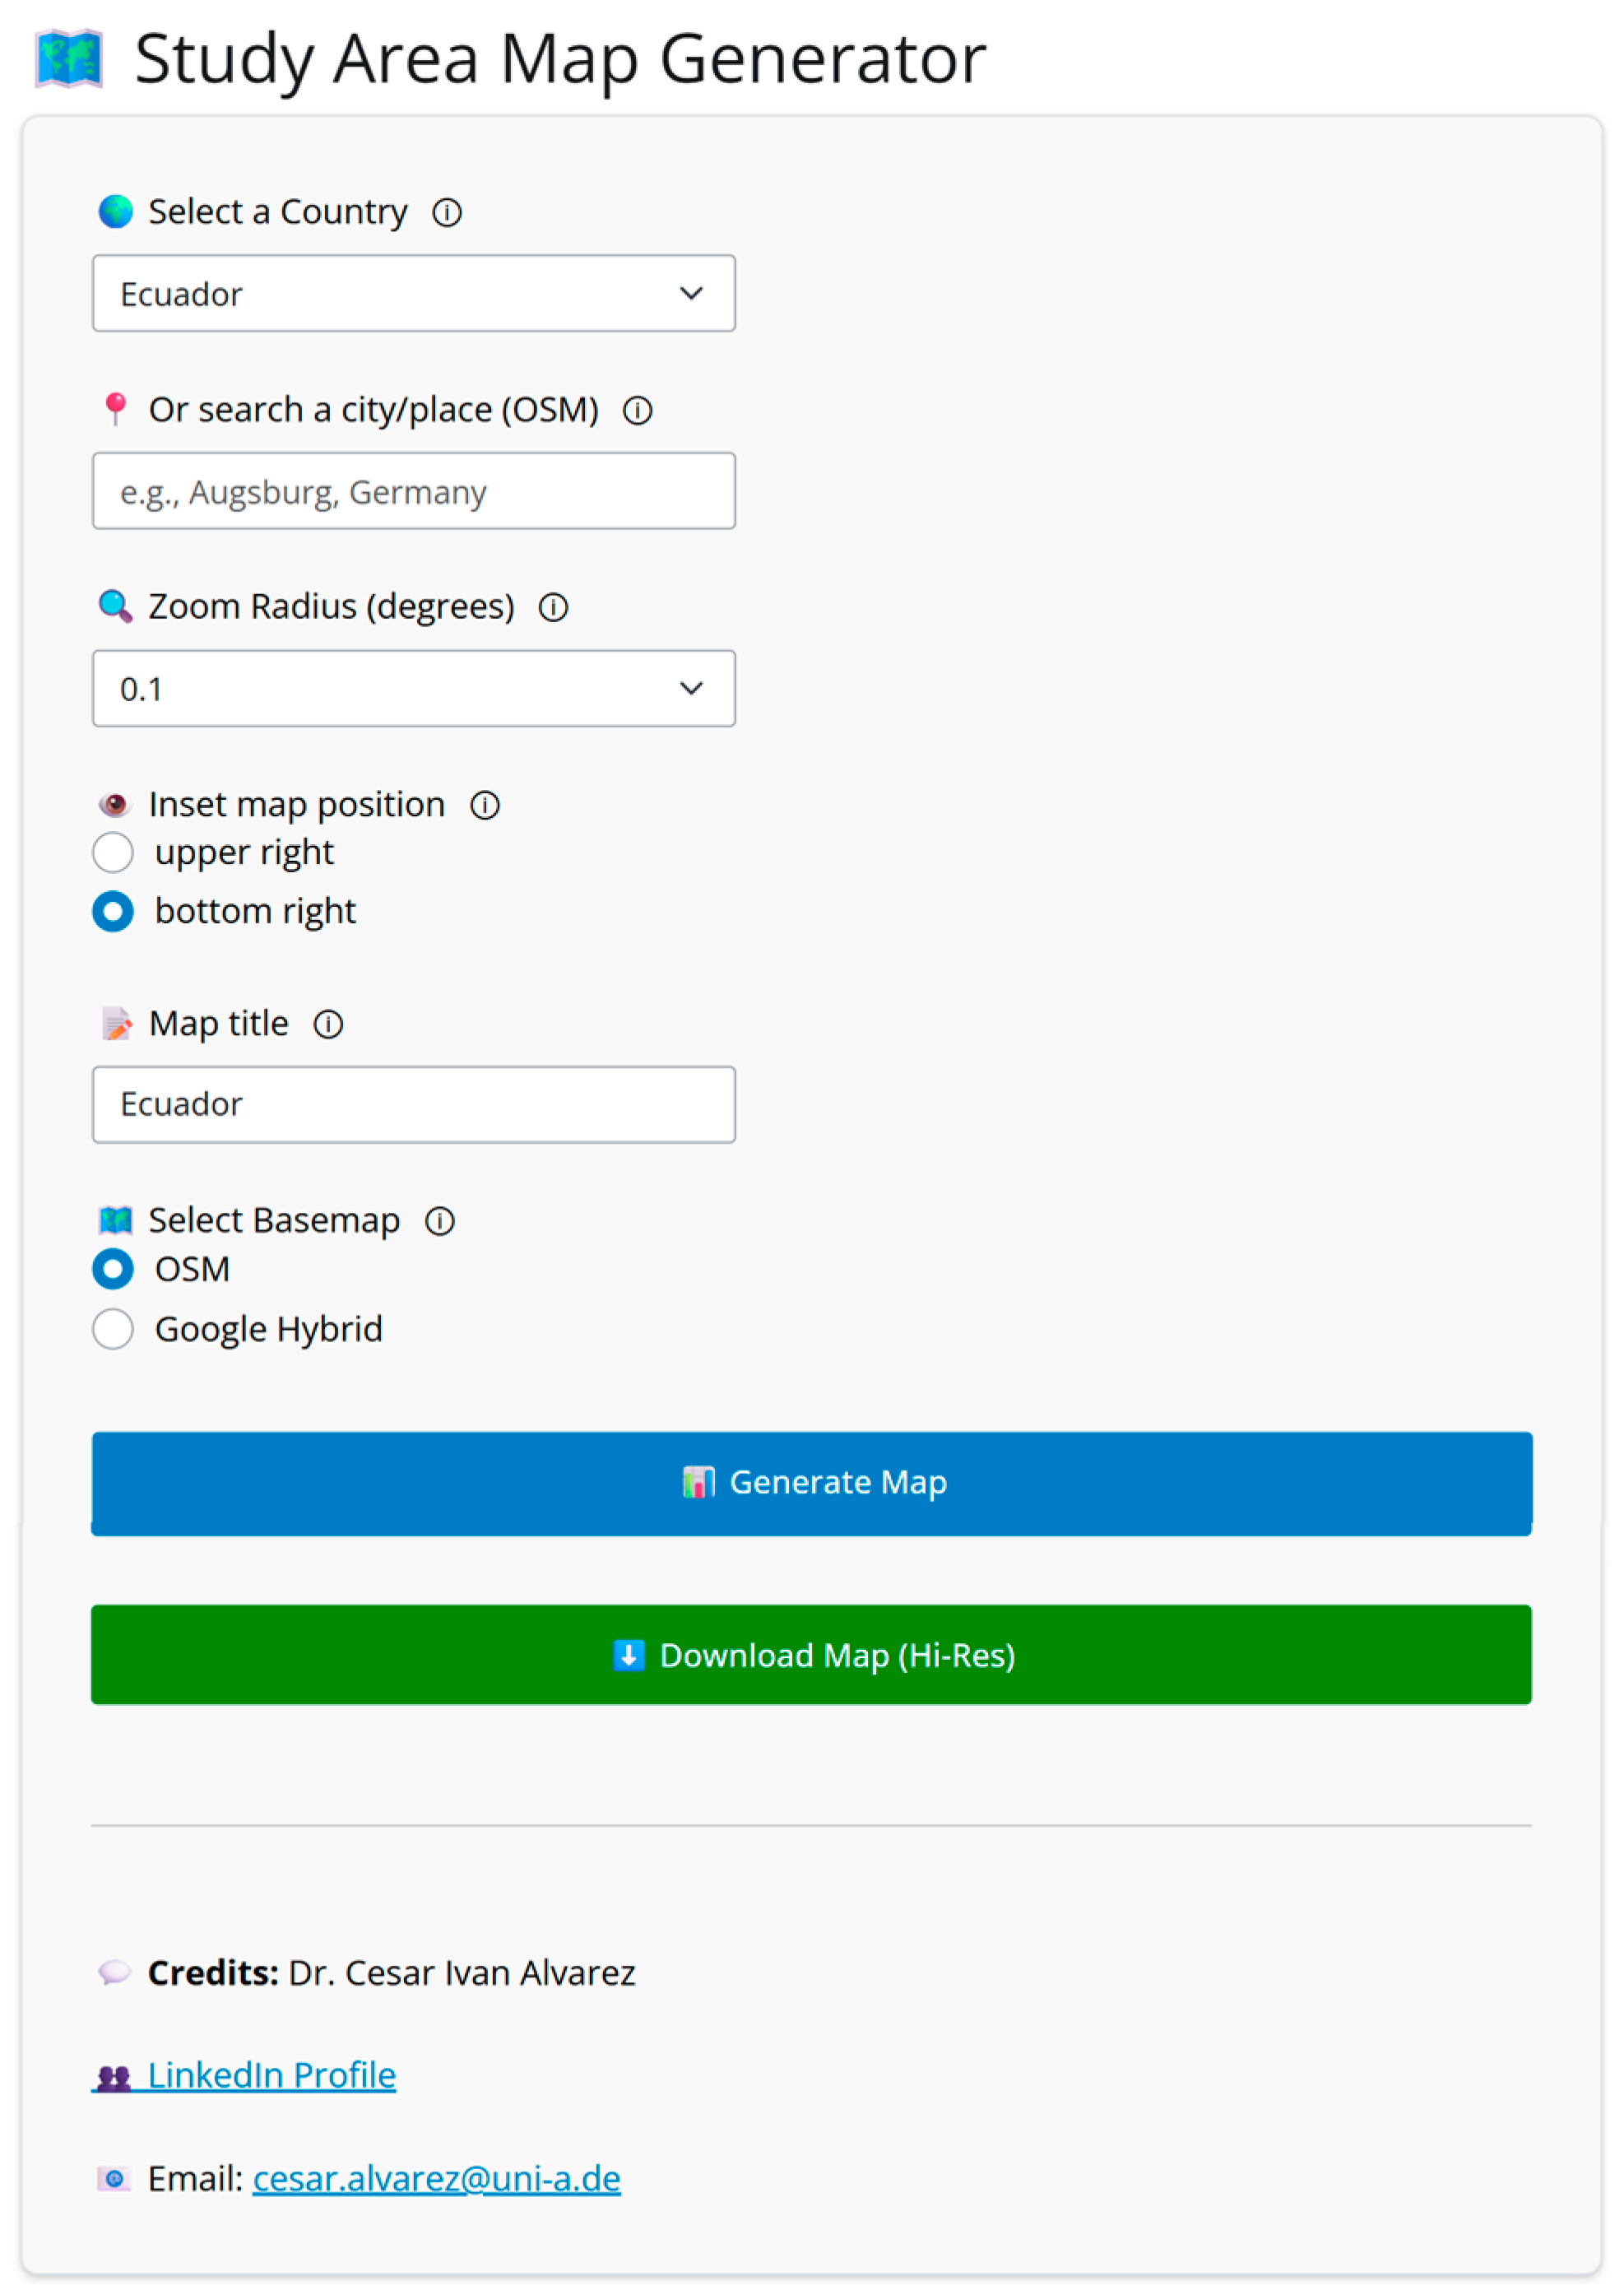Screen dimensions: 1624x2295
Task: Click the map emoji icon in page title
Action: pos(69,58)
